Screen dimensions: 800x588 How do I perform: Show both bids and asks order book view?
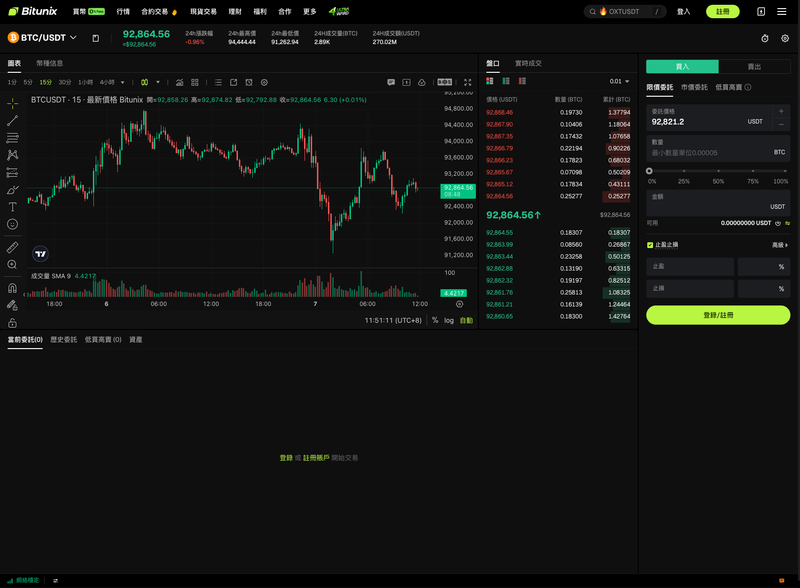tap(490, 81)
